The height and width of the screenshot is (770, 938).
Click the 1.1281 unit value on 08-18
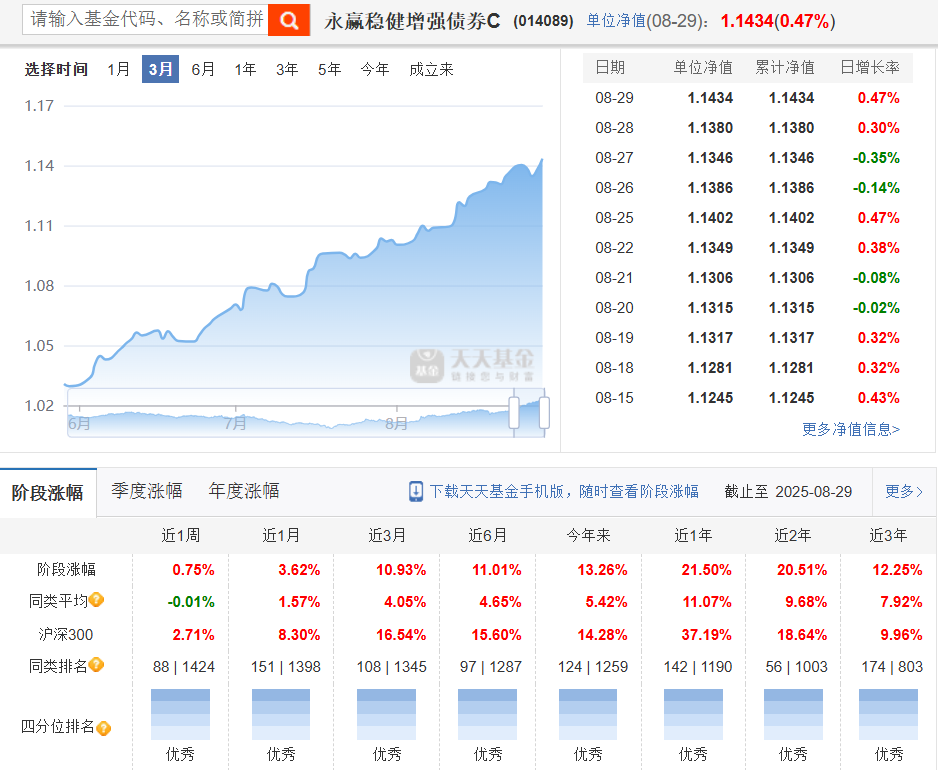(x=710, y=367)
